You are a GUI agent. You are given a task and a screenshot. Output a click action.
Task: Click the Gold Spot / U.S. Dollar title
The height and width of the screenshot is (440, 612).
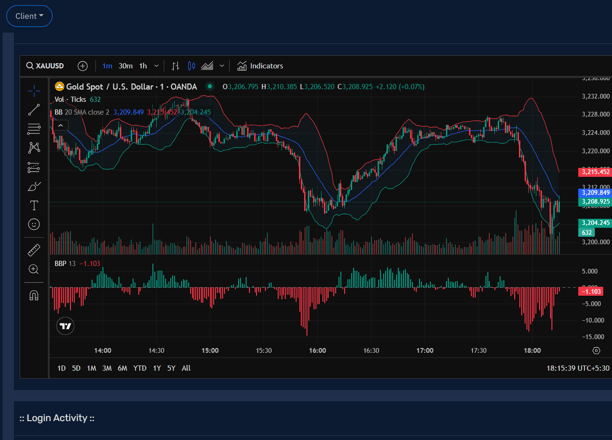[131, 87]
